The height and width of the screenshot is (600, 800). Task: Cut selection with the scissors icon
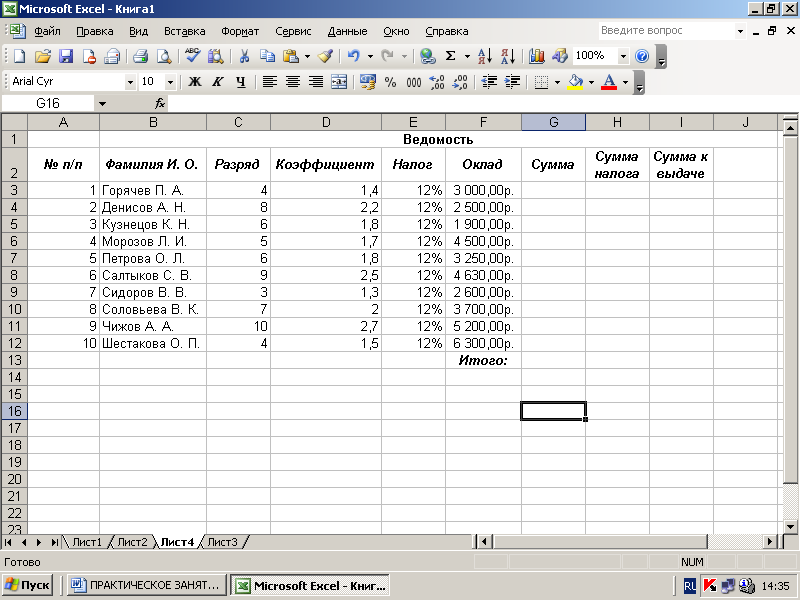click(244, 56)
